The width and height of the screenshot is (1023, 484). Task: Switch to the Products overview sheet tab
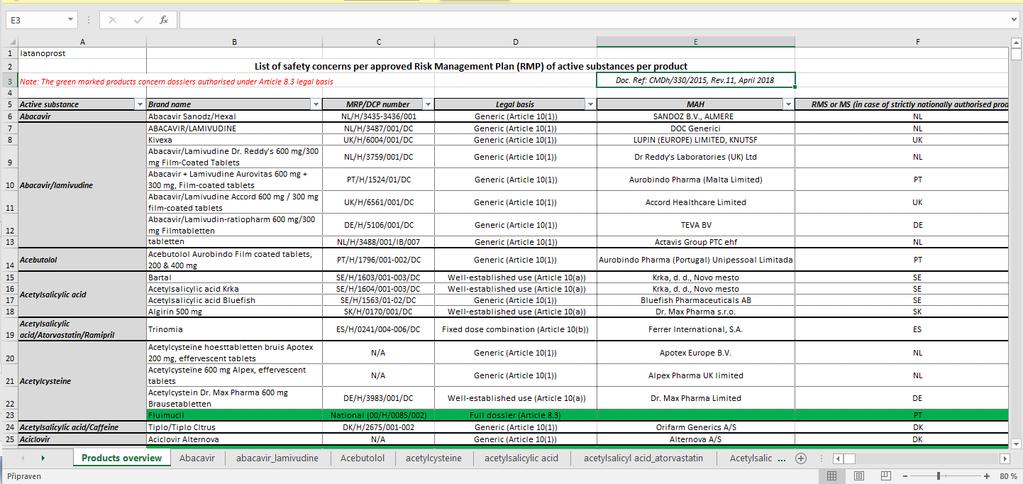click(x=121, y=458)
